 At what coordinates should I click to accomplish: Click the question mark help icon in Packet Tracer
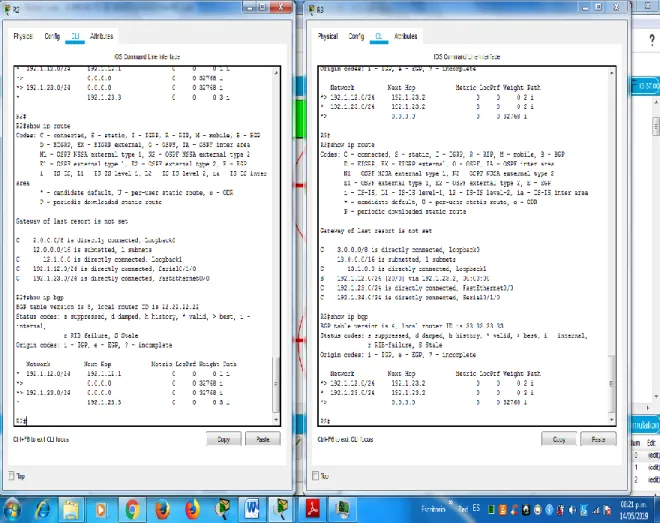(652, 40)
